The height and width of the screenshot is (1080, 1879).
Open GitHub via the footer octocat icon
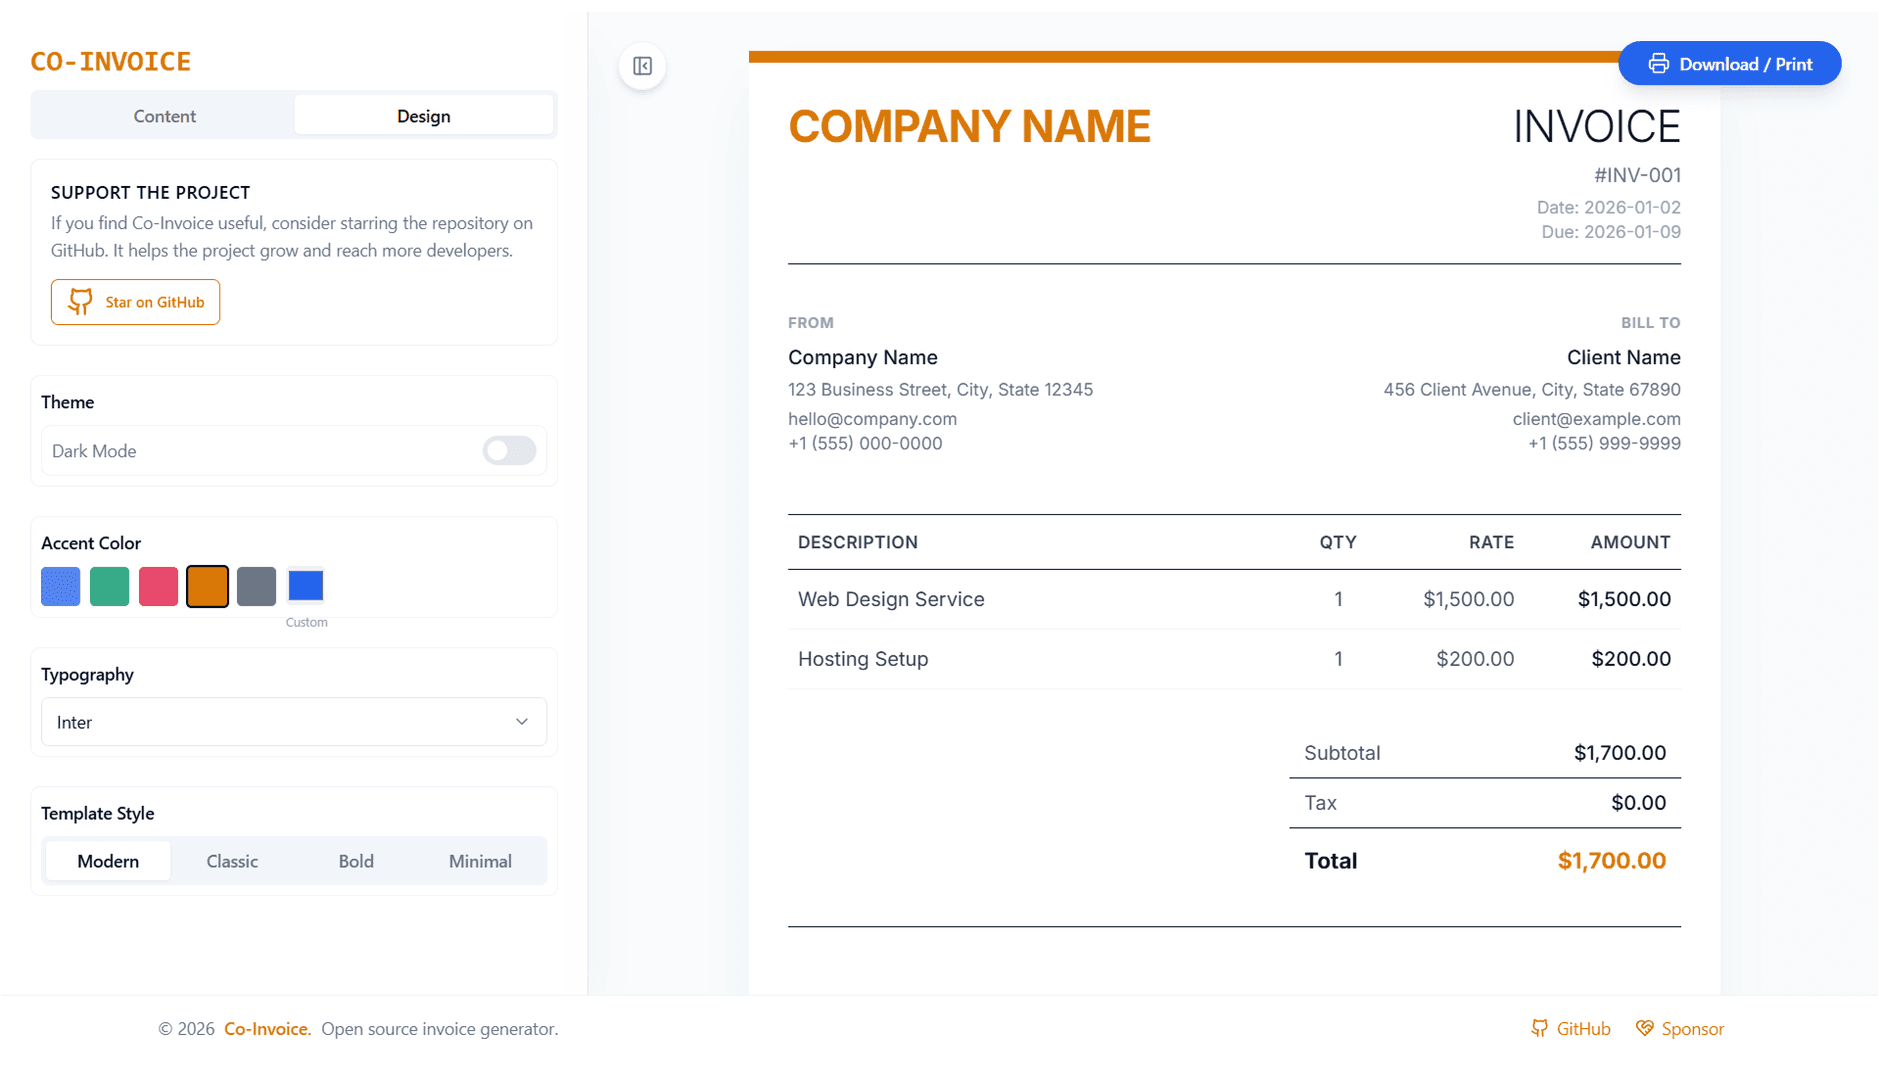click(x=1539, y=1028)
